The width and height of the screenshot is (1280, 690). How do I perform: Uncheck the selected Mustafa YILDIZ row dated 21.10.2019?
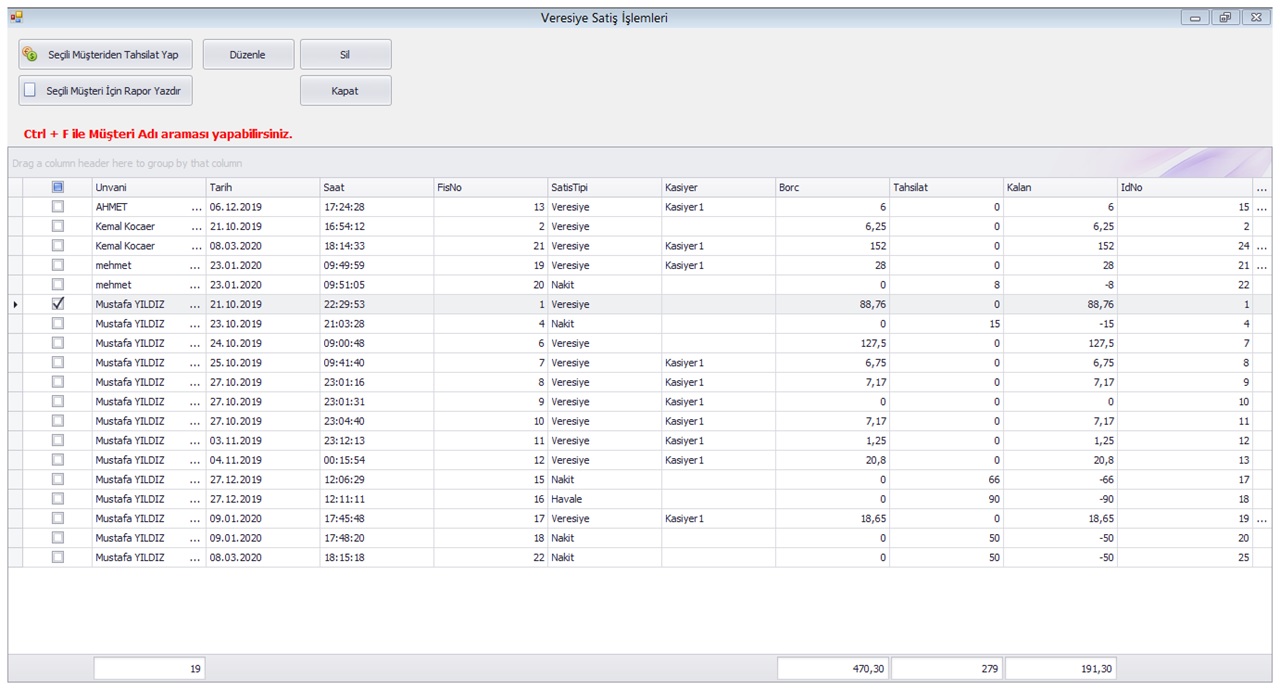(x=58, y=304)
